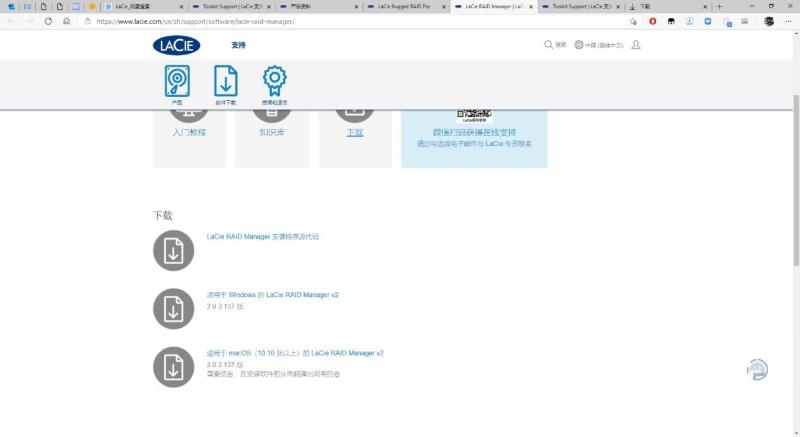Viewport: 800px width, 437px height.
Task: Open the user account icon
Action: click(x=636, y=45)
